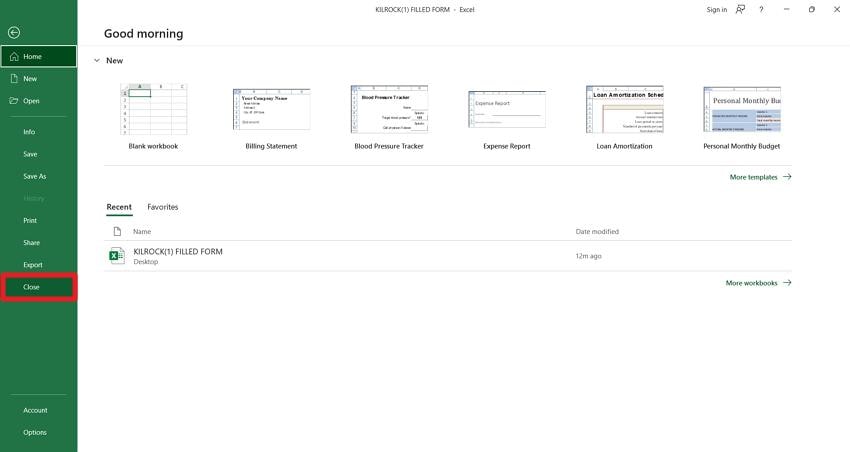Click the document icon in the file list header
Image resolution: width=850 pixels, height=452 pixels.
117,231
